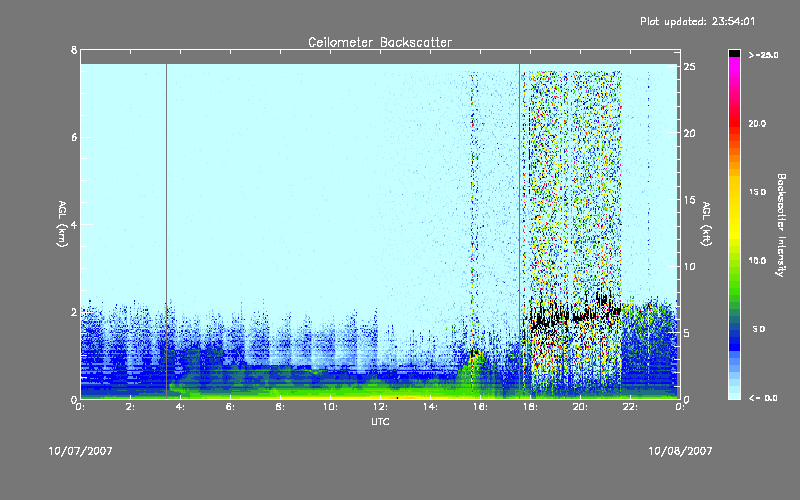Click the colorbar minimum label '<= 0.0'
The image size is (800, 500).
click(x=763, y=398)
